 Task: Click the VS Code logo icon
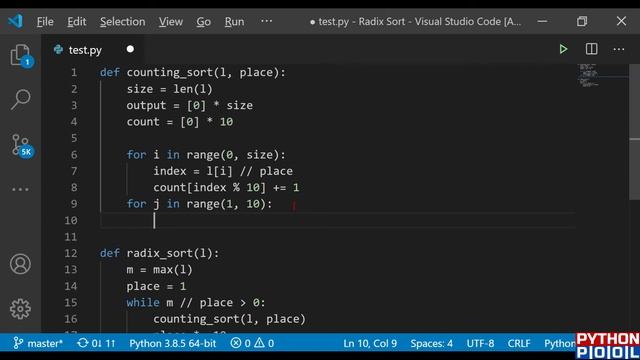16,21
